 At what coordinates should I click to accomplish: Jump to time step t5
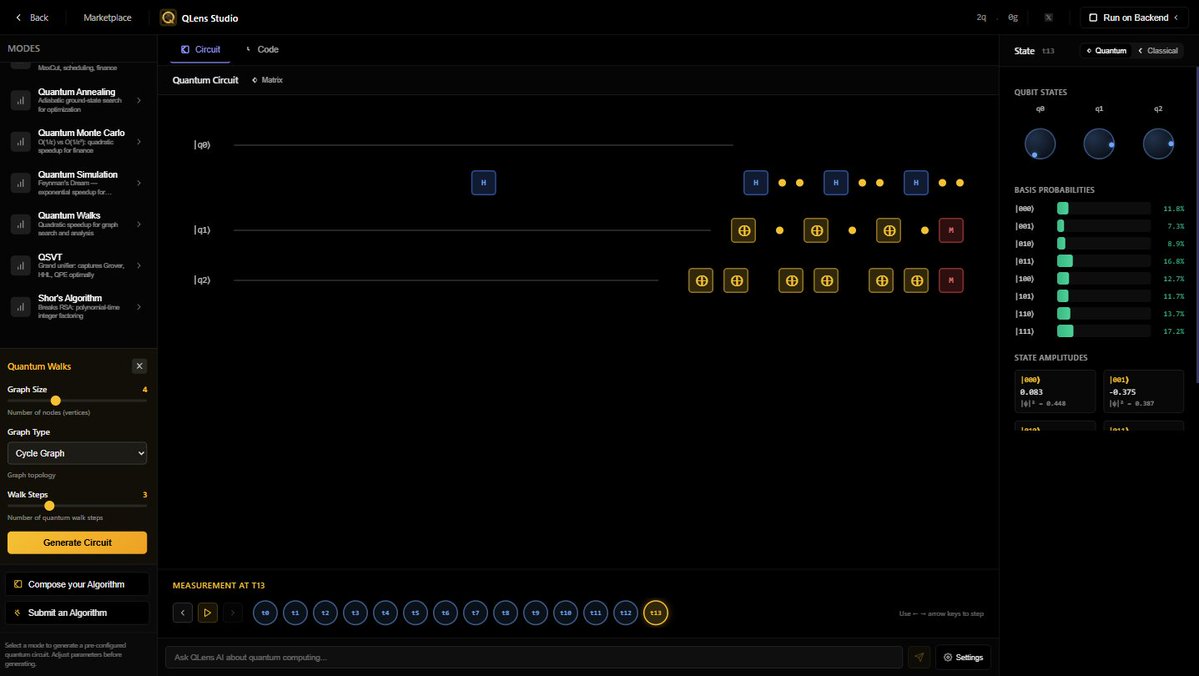tap(415, 613)
